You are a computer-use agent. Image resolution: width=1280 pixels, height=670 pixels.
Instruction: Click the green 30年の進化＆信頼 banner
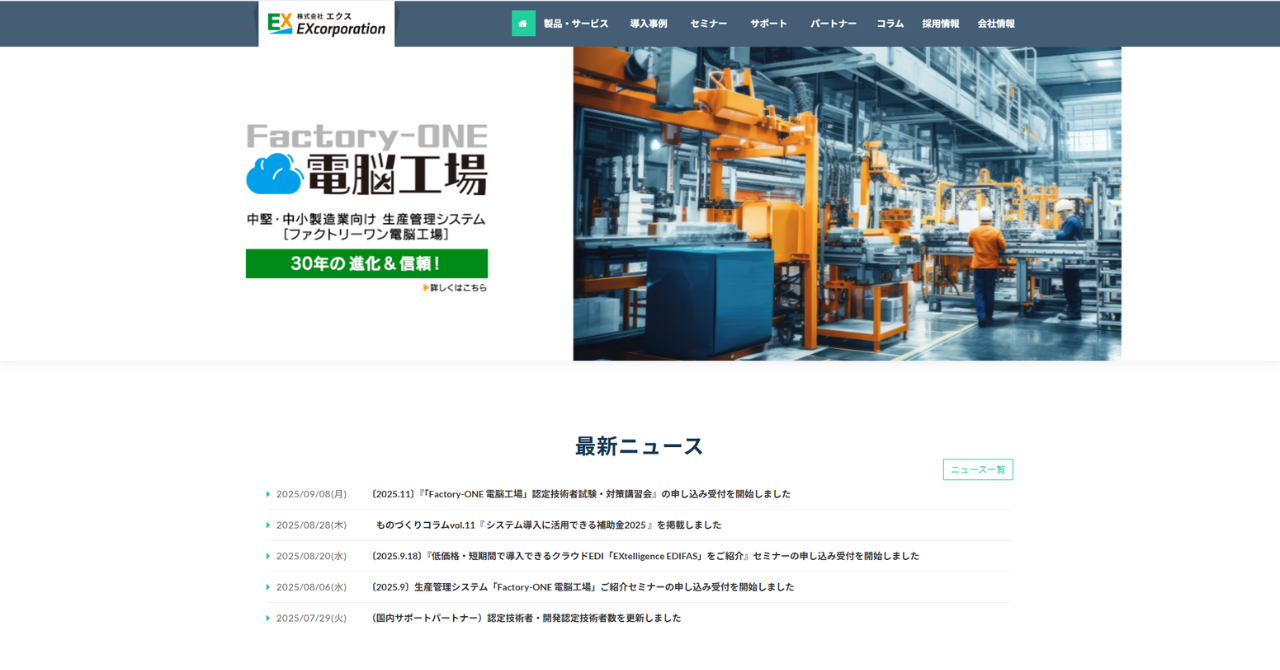[x=366, y=264]
